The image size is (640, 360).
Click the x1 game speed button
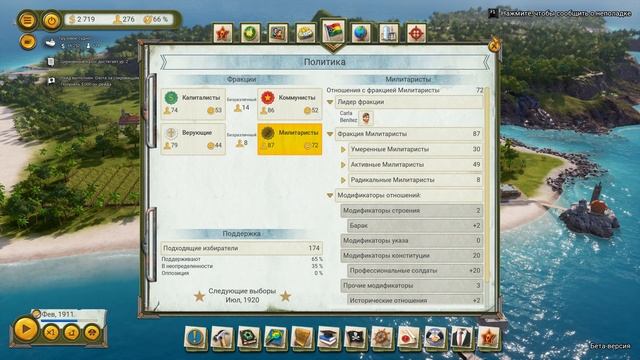coord(51,333)
